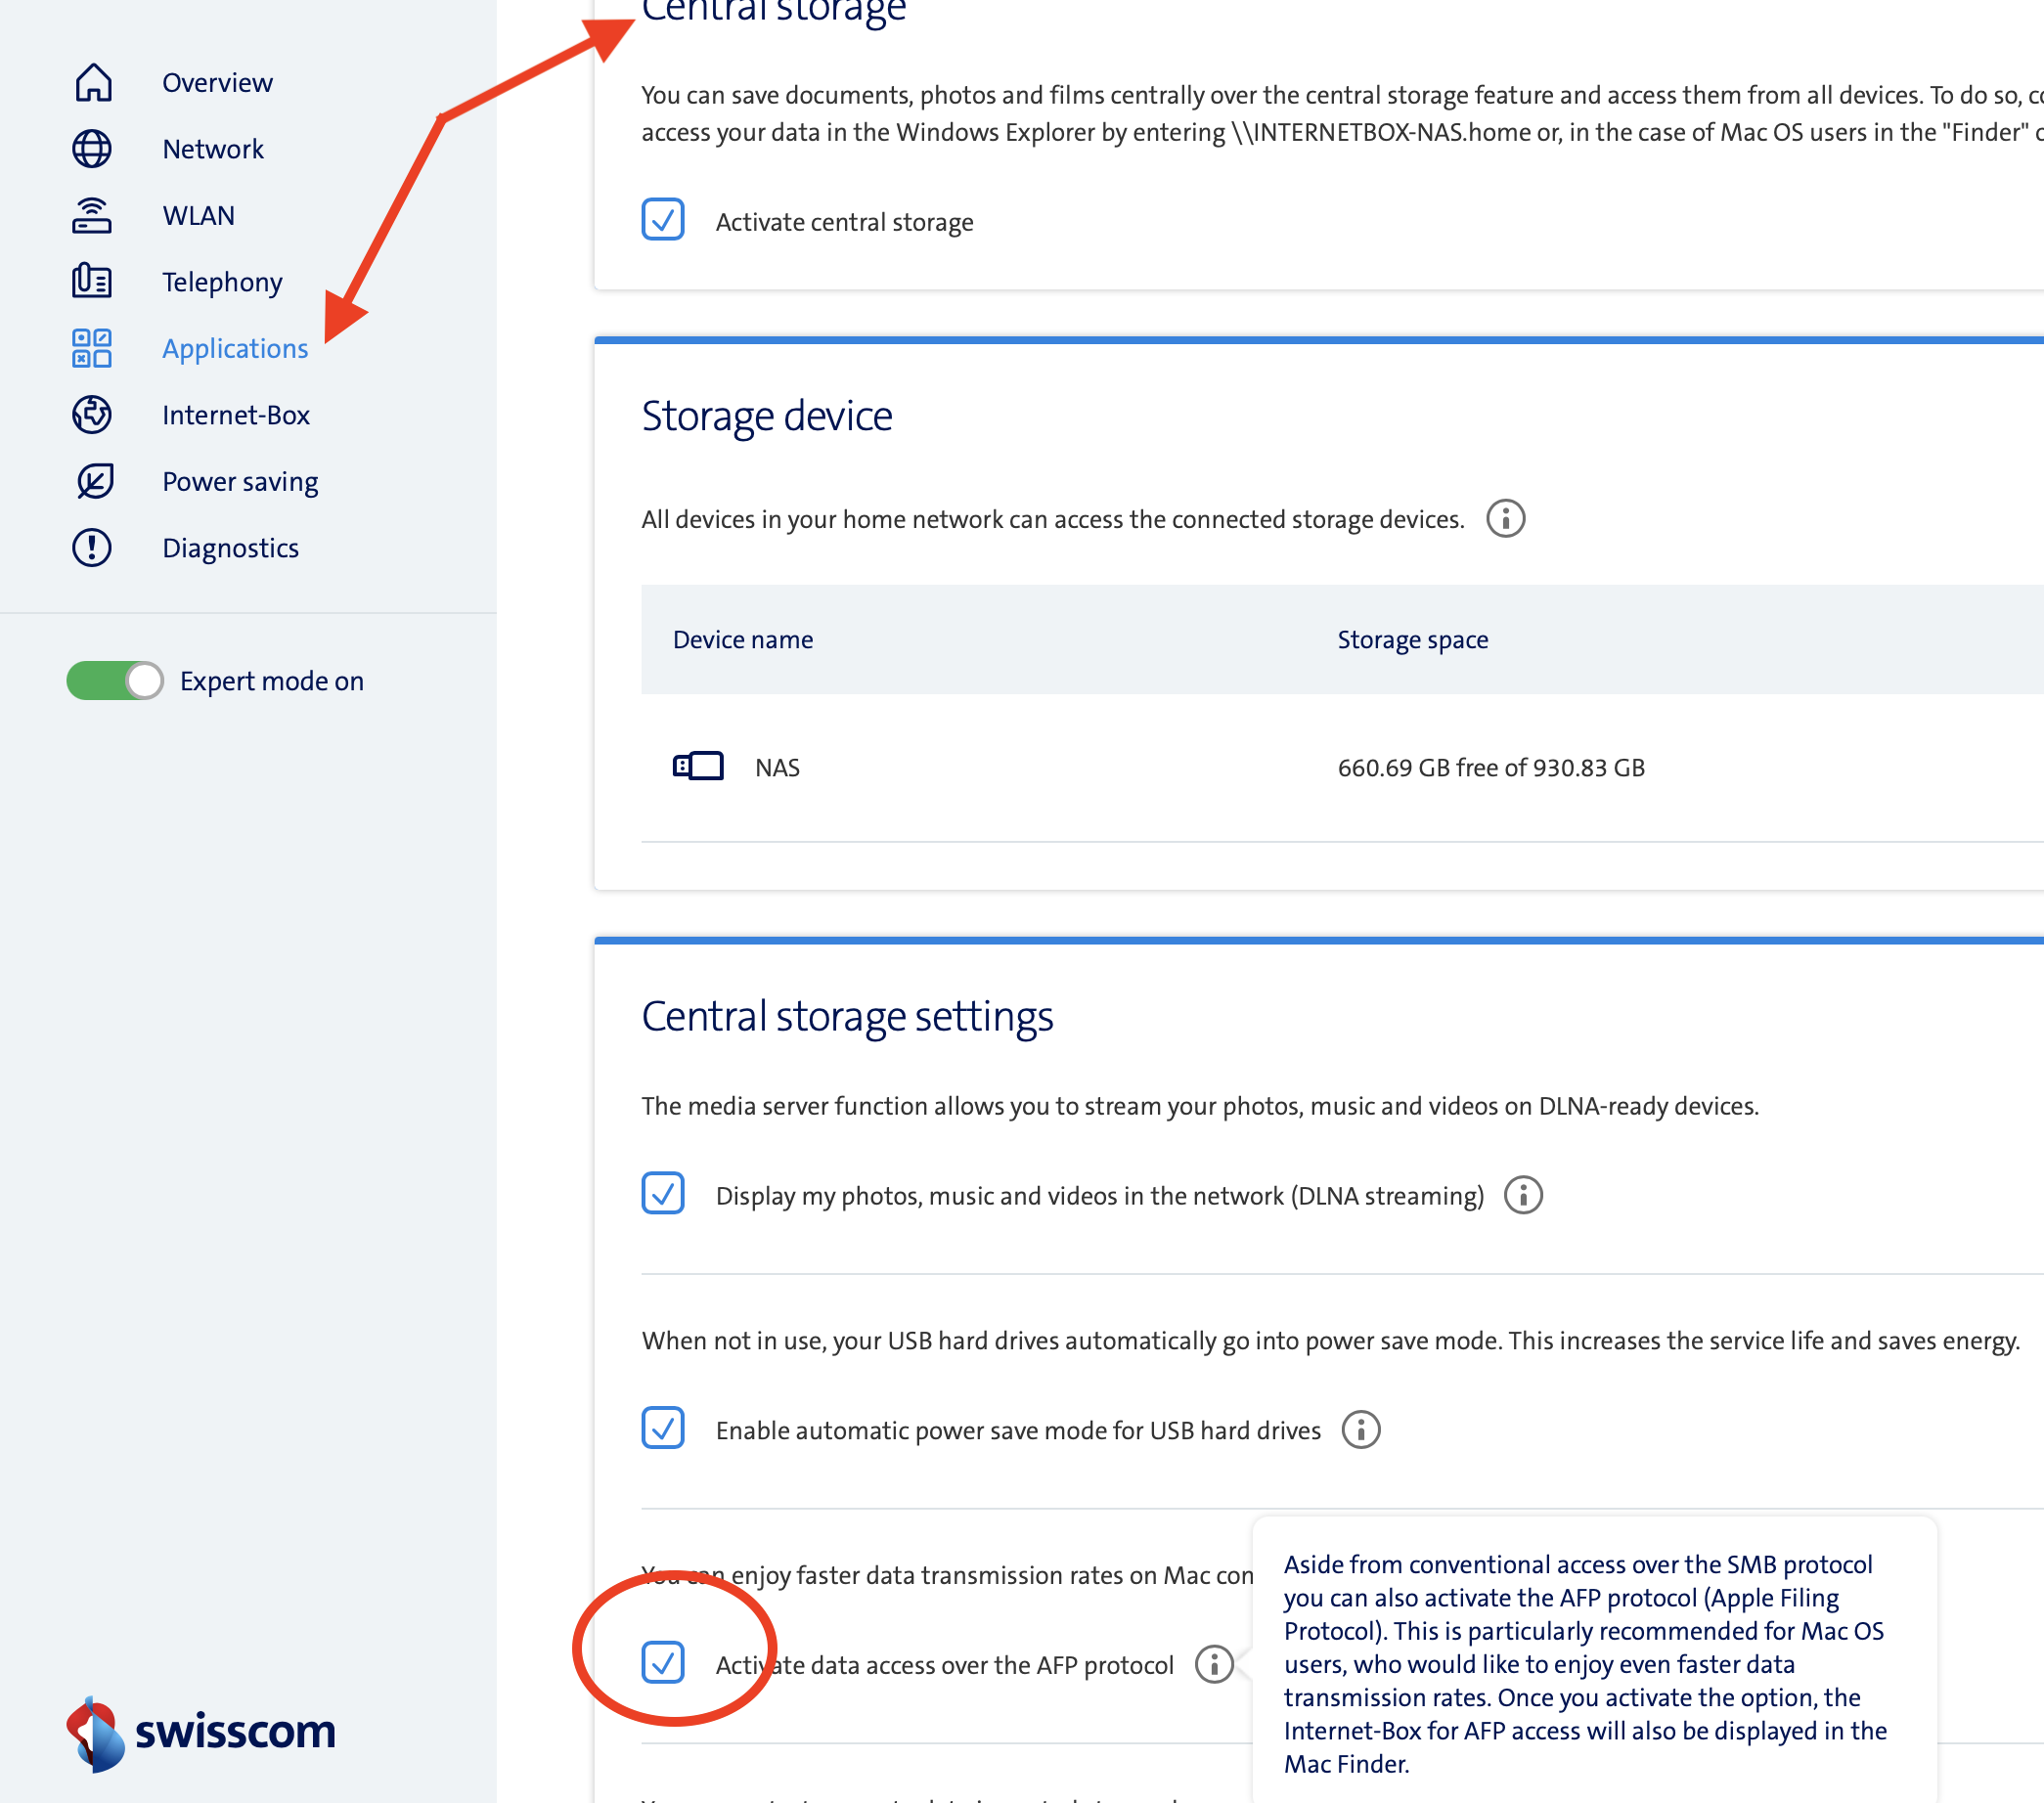This screenshot has height=1803, width=2044.
Task: Switch off Expert mode toggle
Action: click(115, 681)
